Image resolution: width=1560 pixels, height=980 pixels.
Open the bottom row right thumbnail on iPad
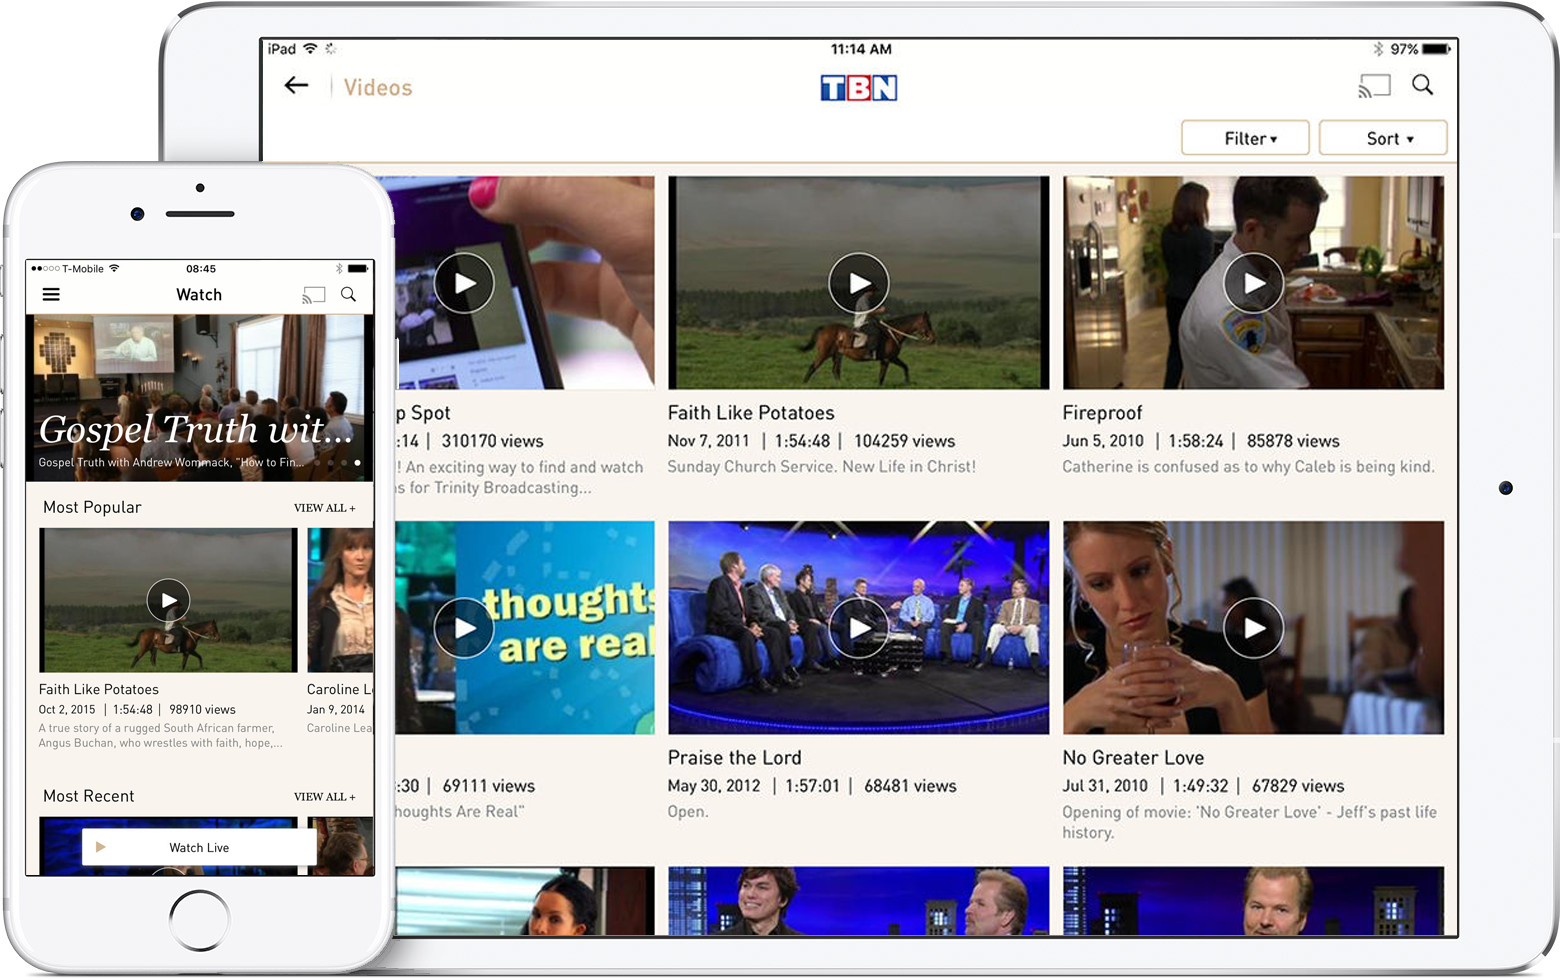click(x=1253, y=901)
